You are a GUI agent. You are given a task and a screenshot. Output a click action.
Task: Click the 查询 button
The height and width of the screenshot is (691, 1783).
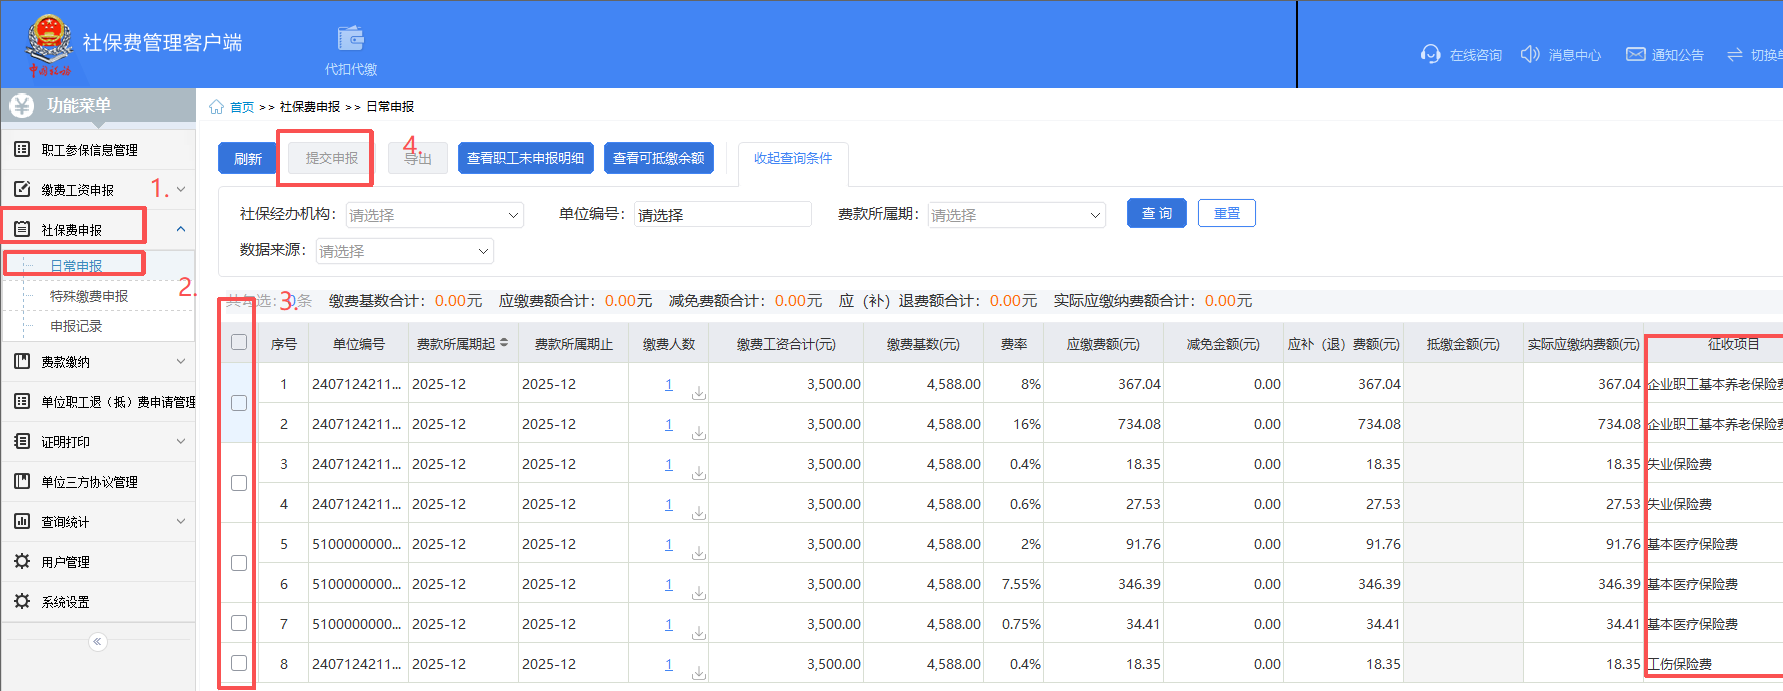tap(1156, 214)
